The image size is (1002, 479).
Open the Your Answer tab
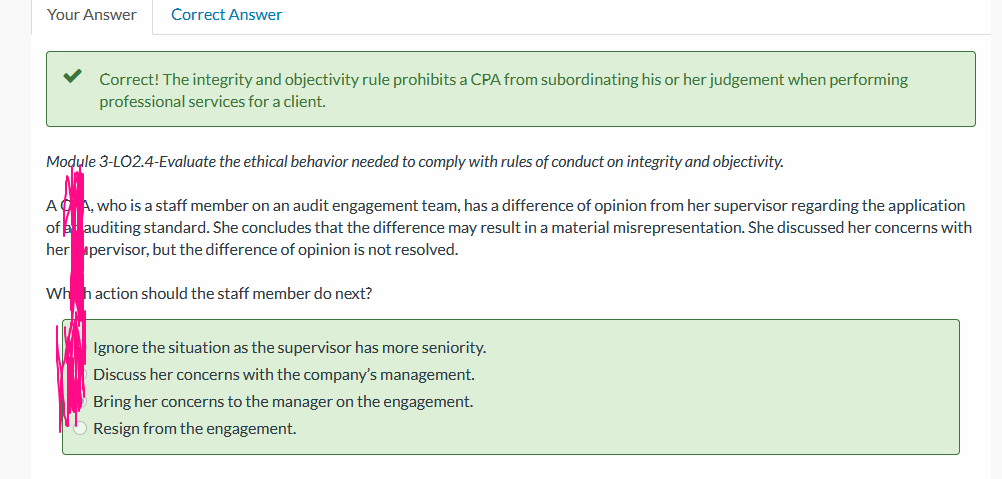pyautogui.click(x=92, y=15)
